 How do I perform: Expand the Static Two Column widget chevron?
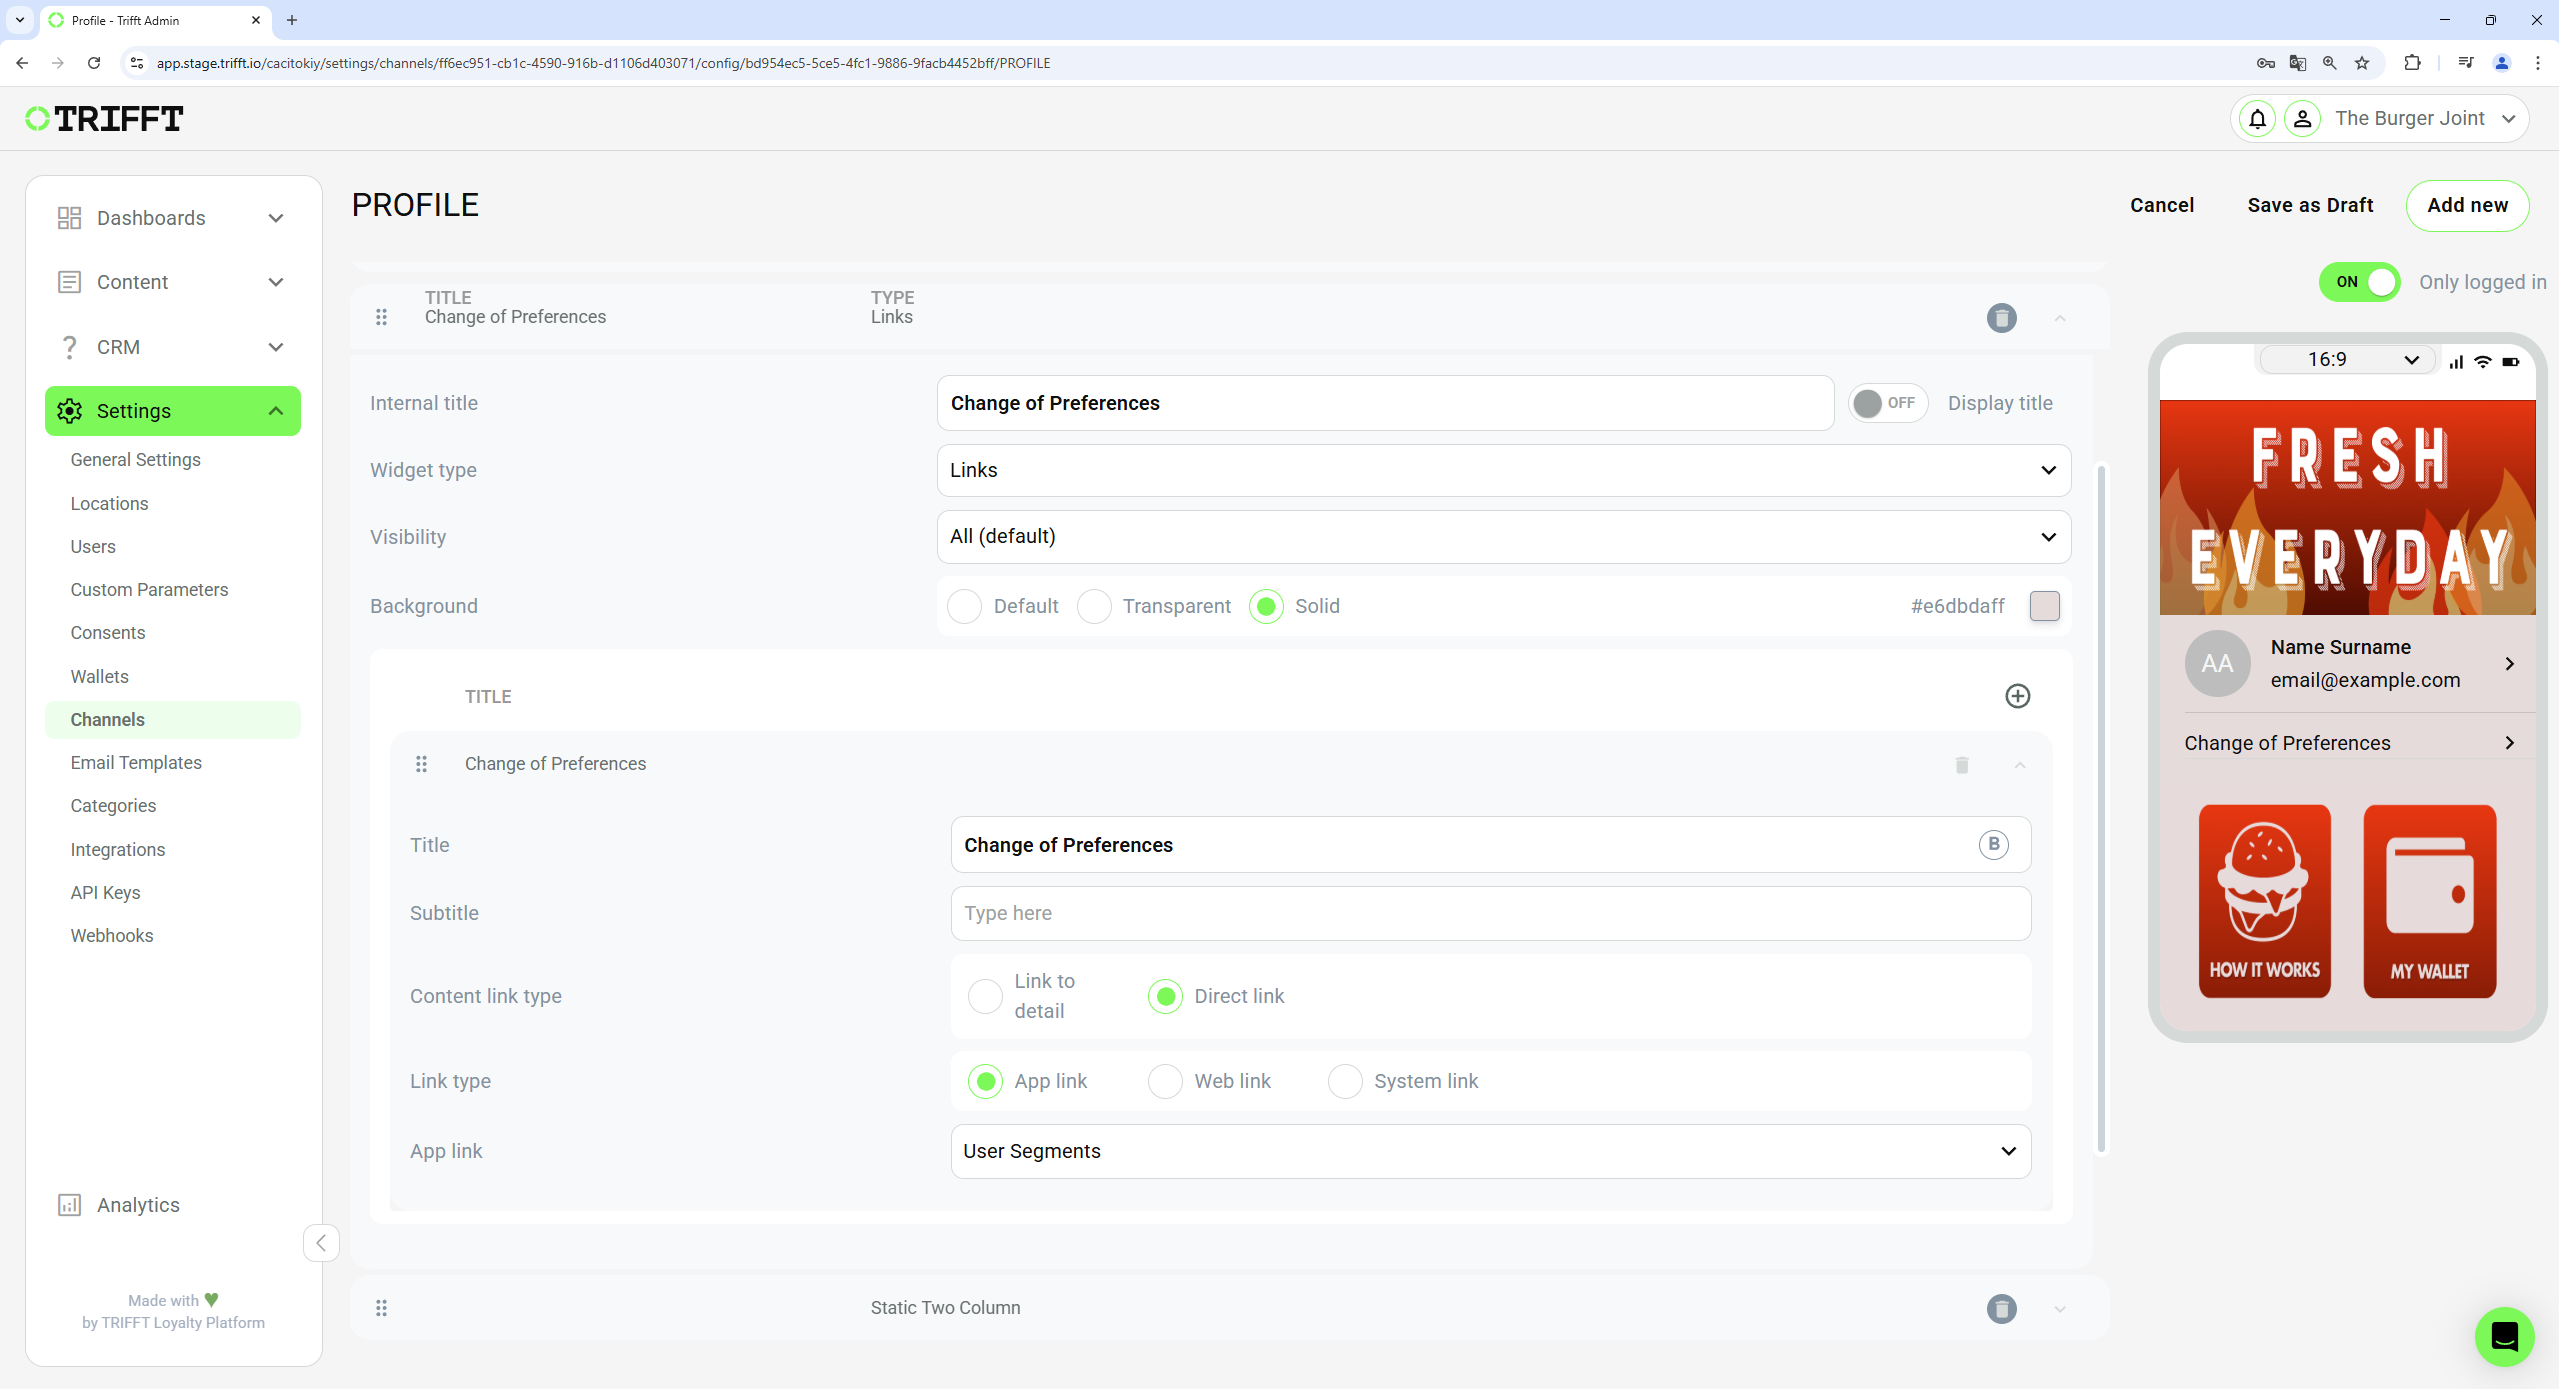(2059, 1309)
